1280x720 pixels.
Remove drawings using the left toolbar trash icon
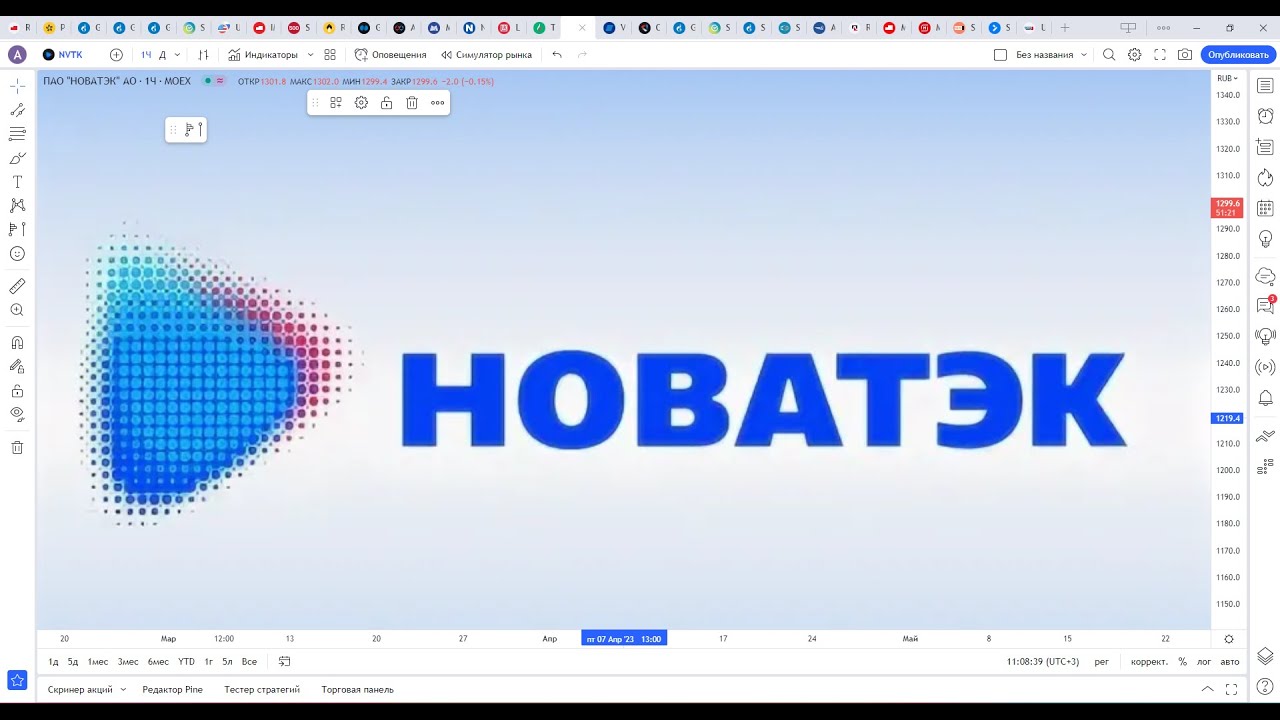coord(17,447)
